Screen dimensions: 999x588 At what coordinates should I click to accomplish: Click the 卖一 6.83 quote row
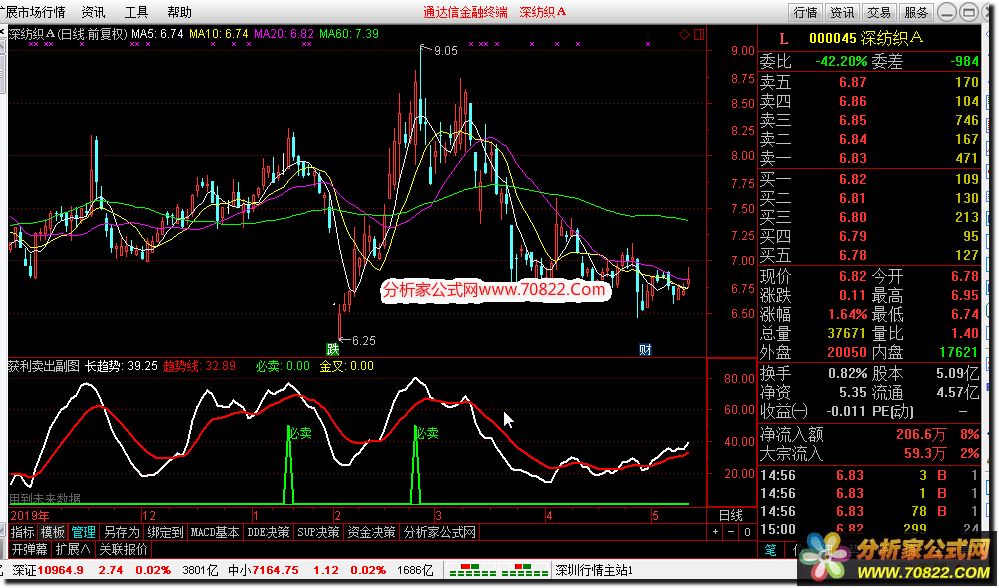pos(869,157)
